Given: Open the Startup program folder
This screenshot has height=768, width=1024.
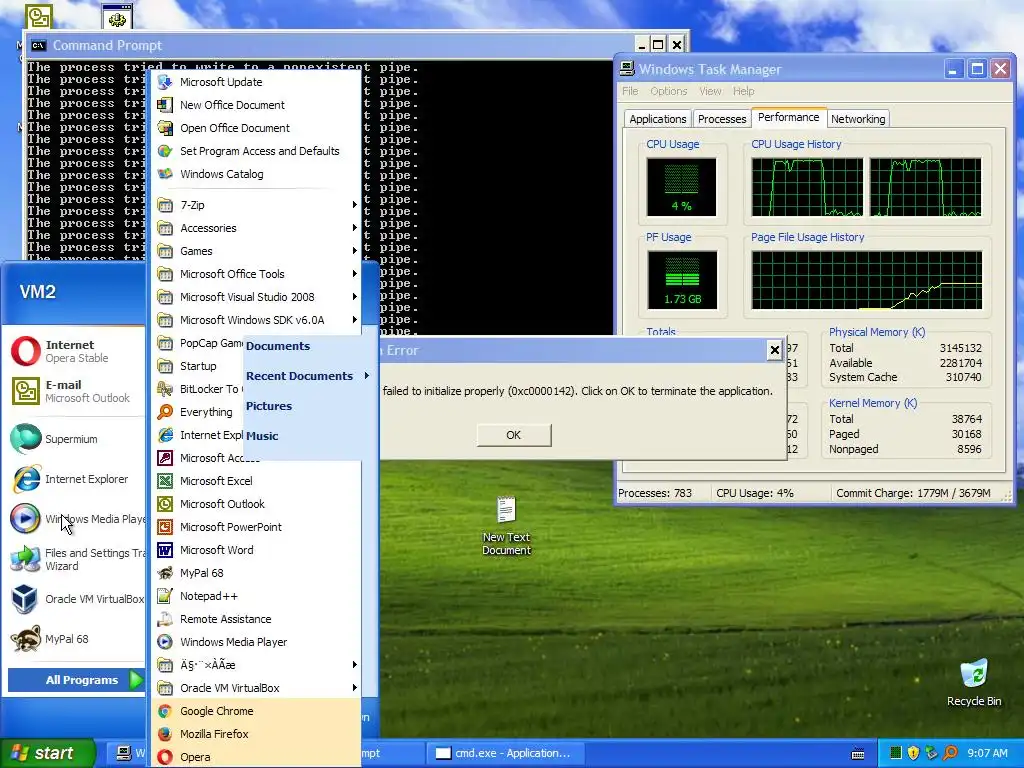Looking at the screenshot, I should point(199,366).
